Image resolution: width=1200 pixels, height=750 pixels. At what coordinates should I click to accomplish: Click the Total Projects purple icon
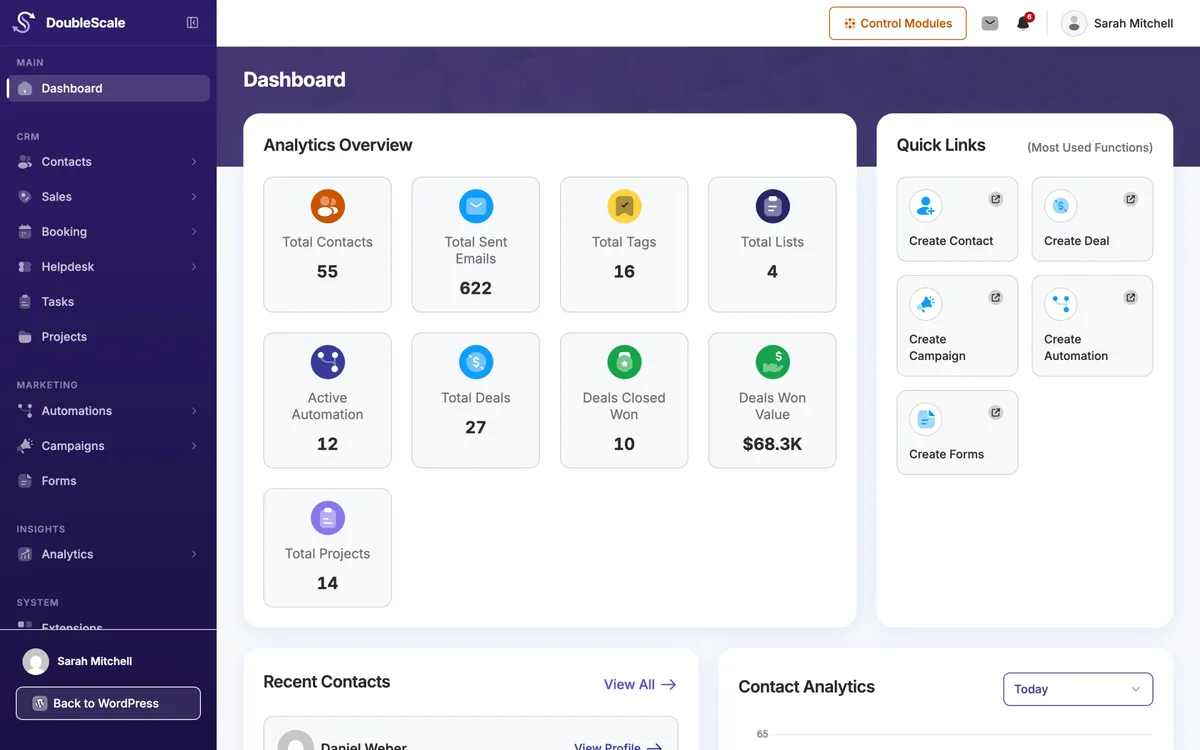327,518
